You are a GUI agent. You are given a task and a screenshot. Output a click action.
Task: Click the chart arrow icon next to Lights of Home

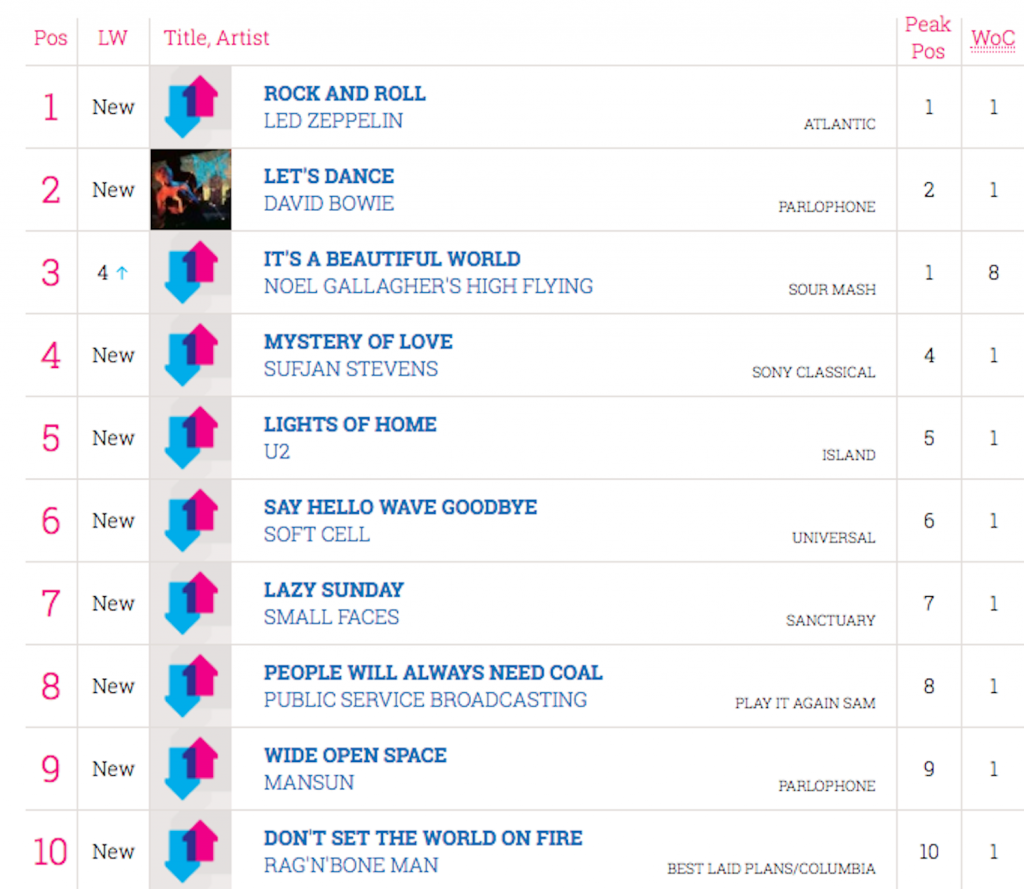pos(190,438)
